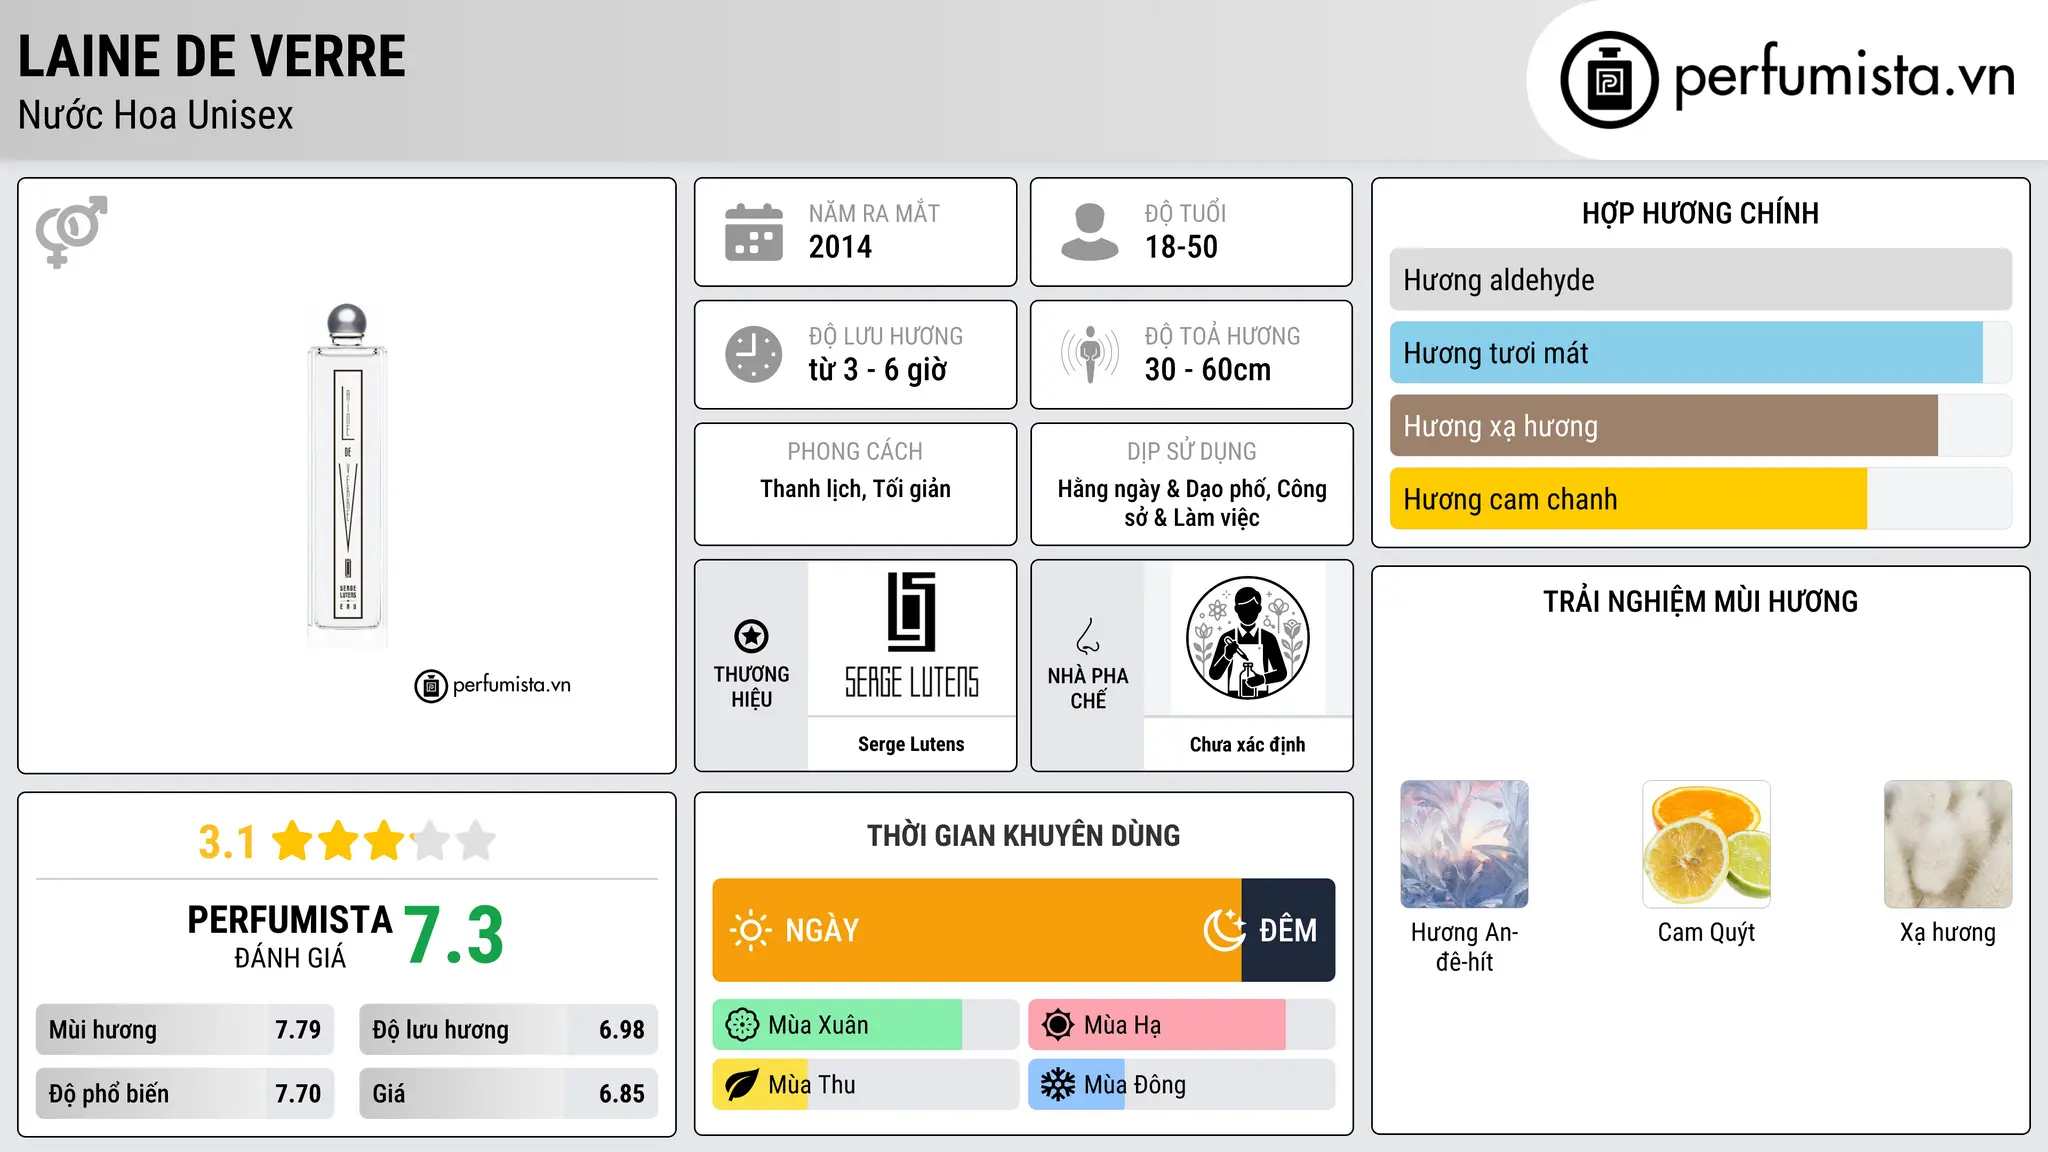Click the Giá 6.85 score row
The width and height of the screenshot is (2048, 1152).
509,1094
